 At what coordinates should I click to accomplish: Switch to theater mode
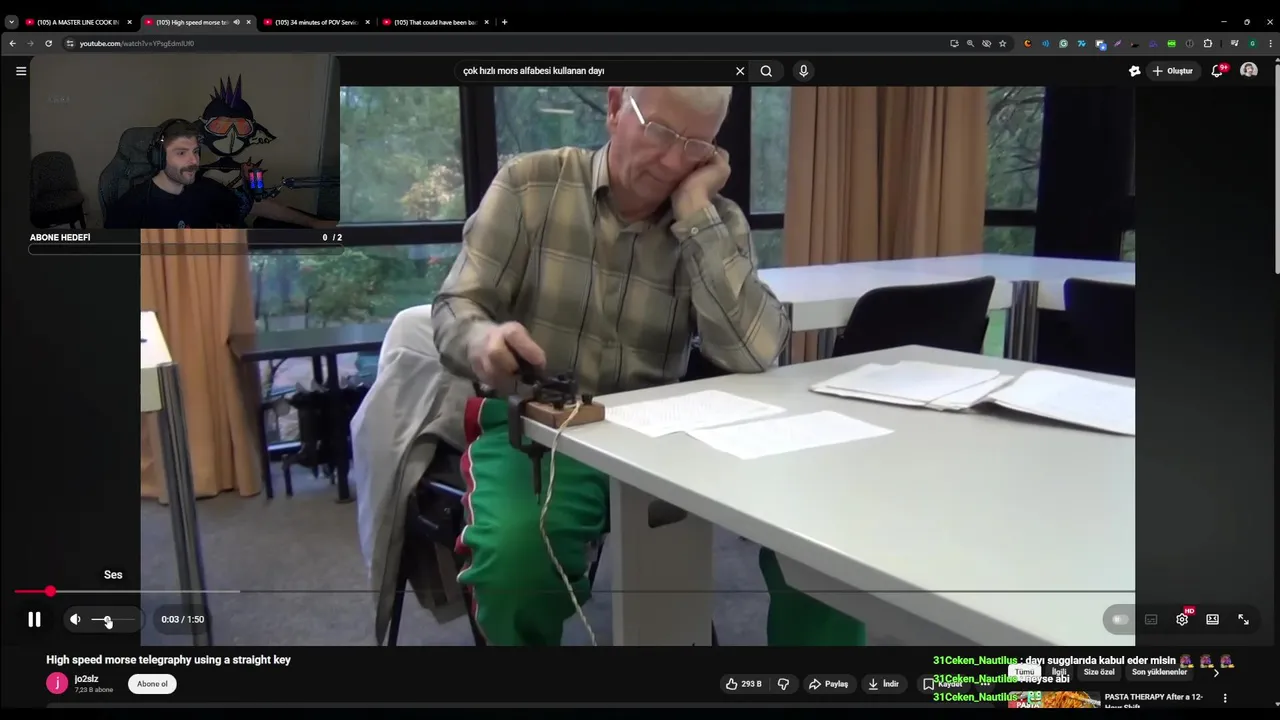pyautogui.click(x=1212, y=619)
